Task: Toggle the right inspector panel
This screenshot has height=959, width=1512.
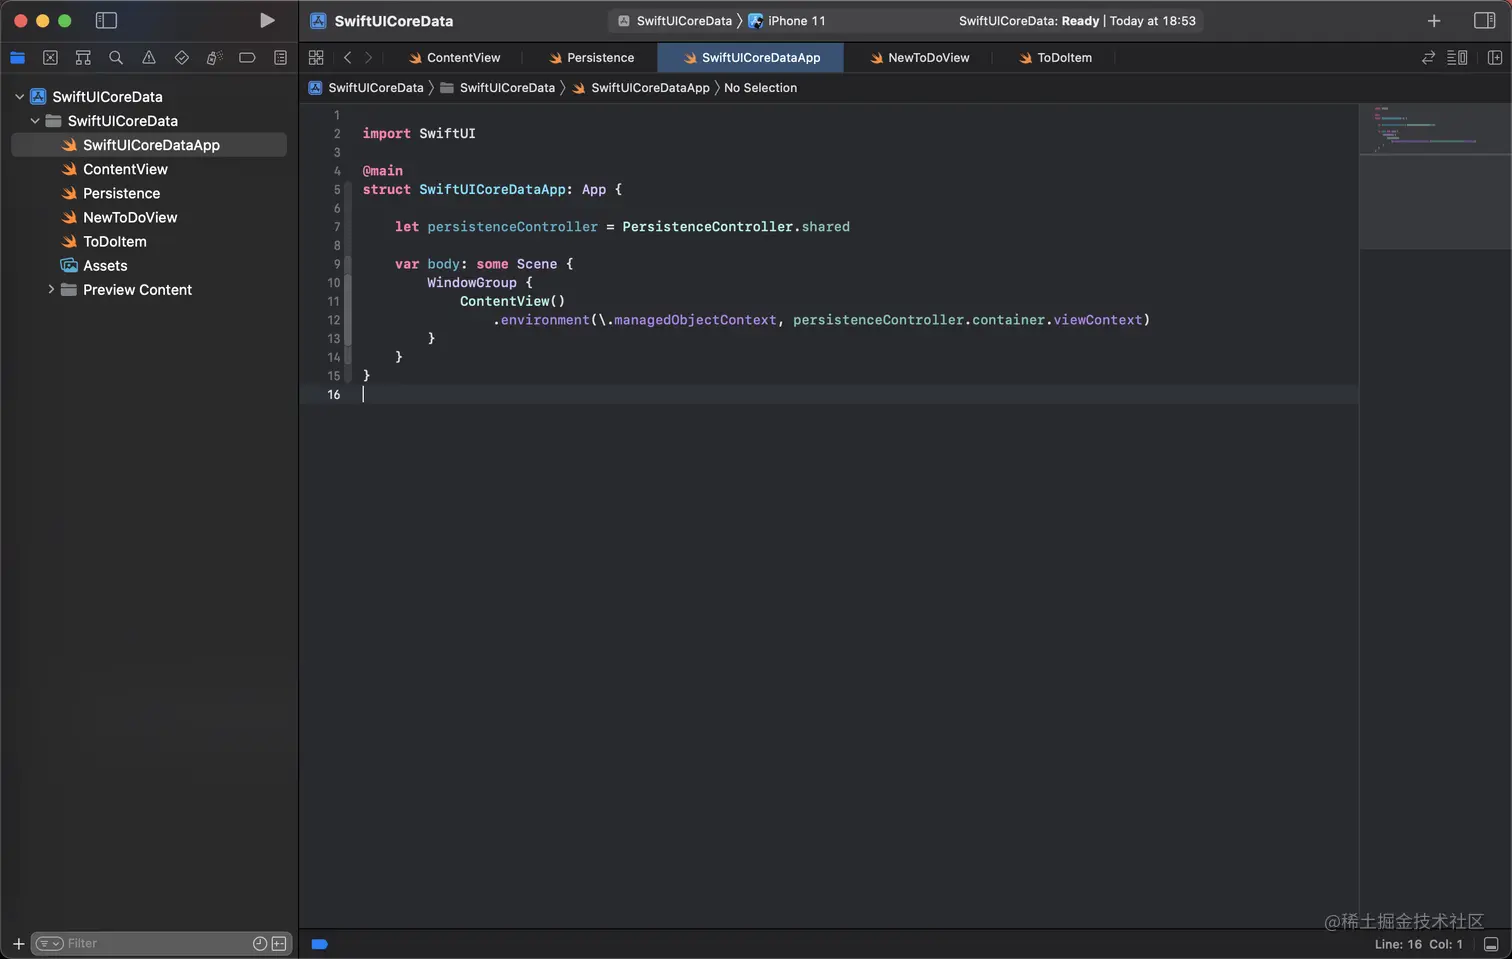Action: (x=1484, y=21)
